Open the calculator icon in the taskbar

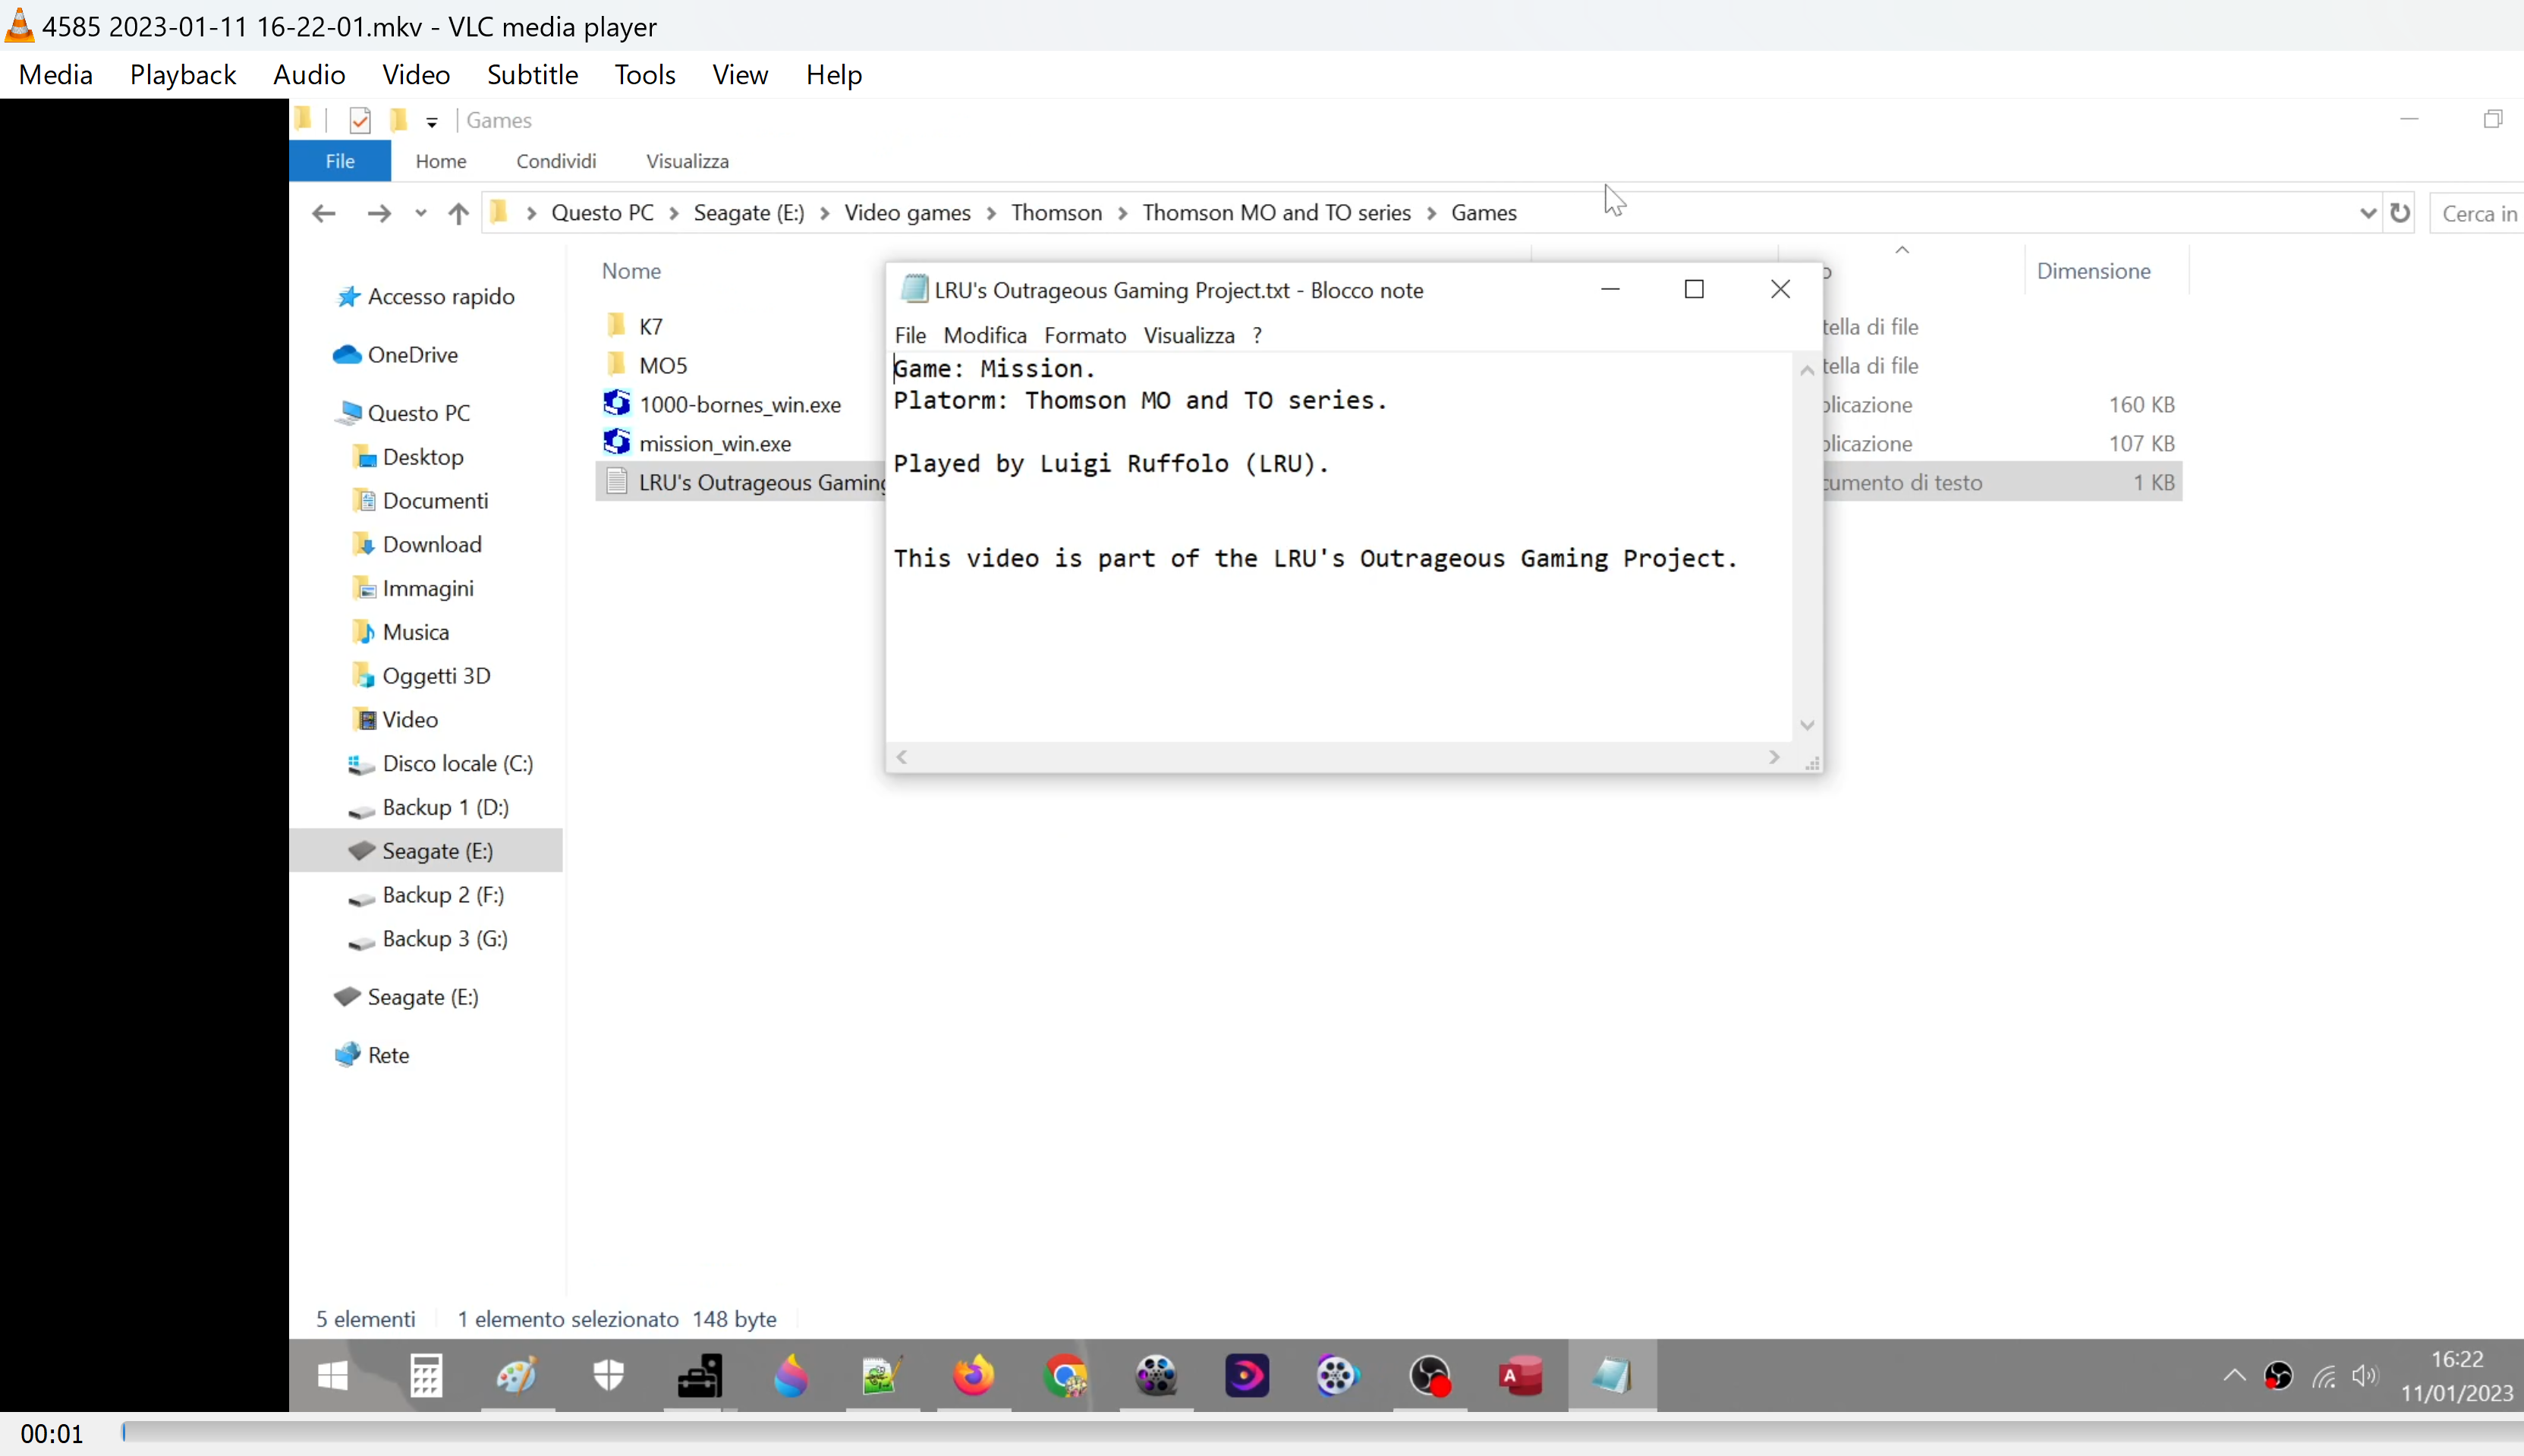pyautogui.click(x=426, y=1376)
